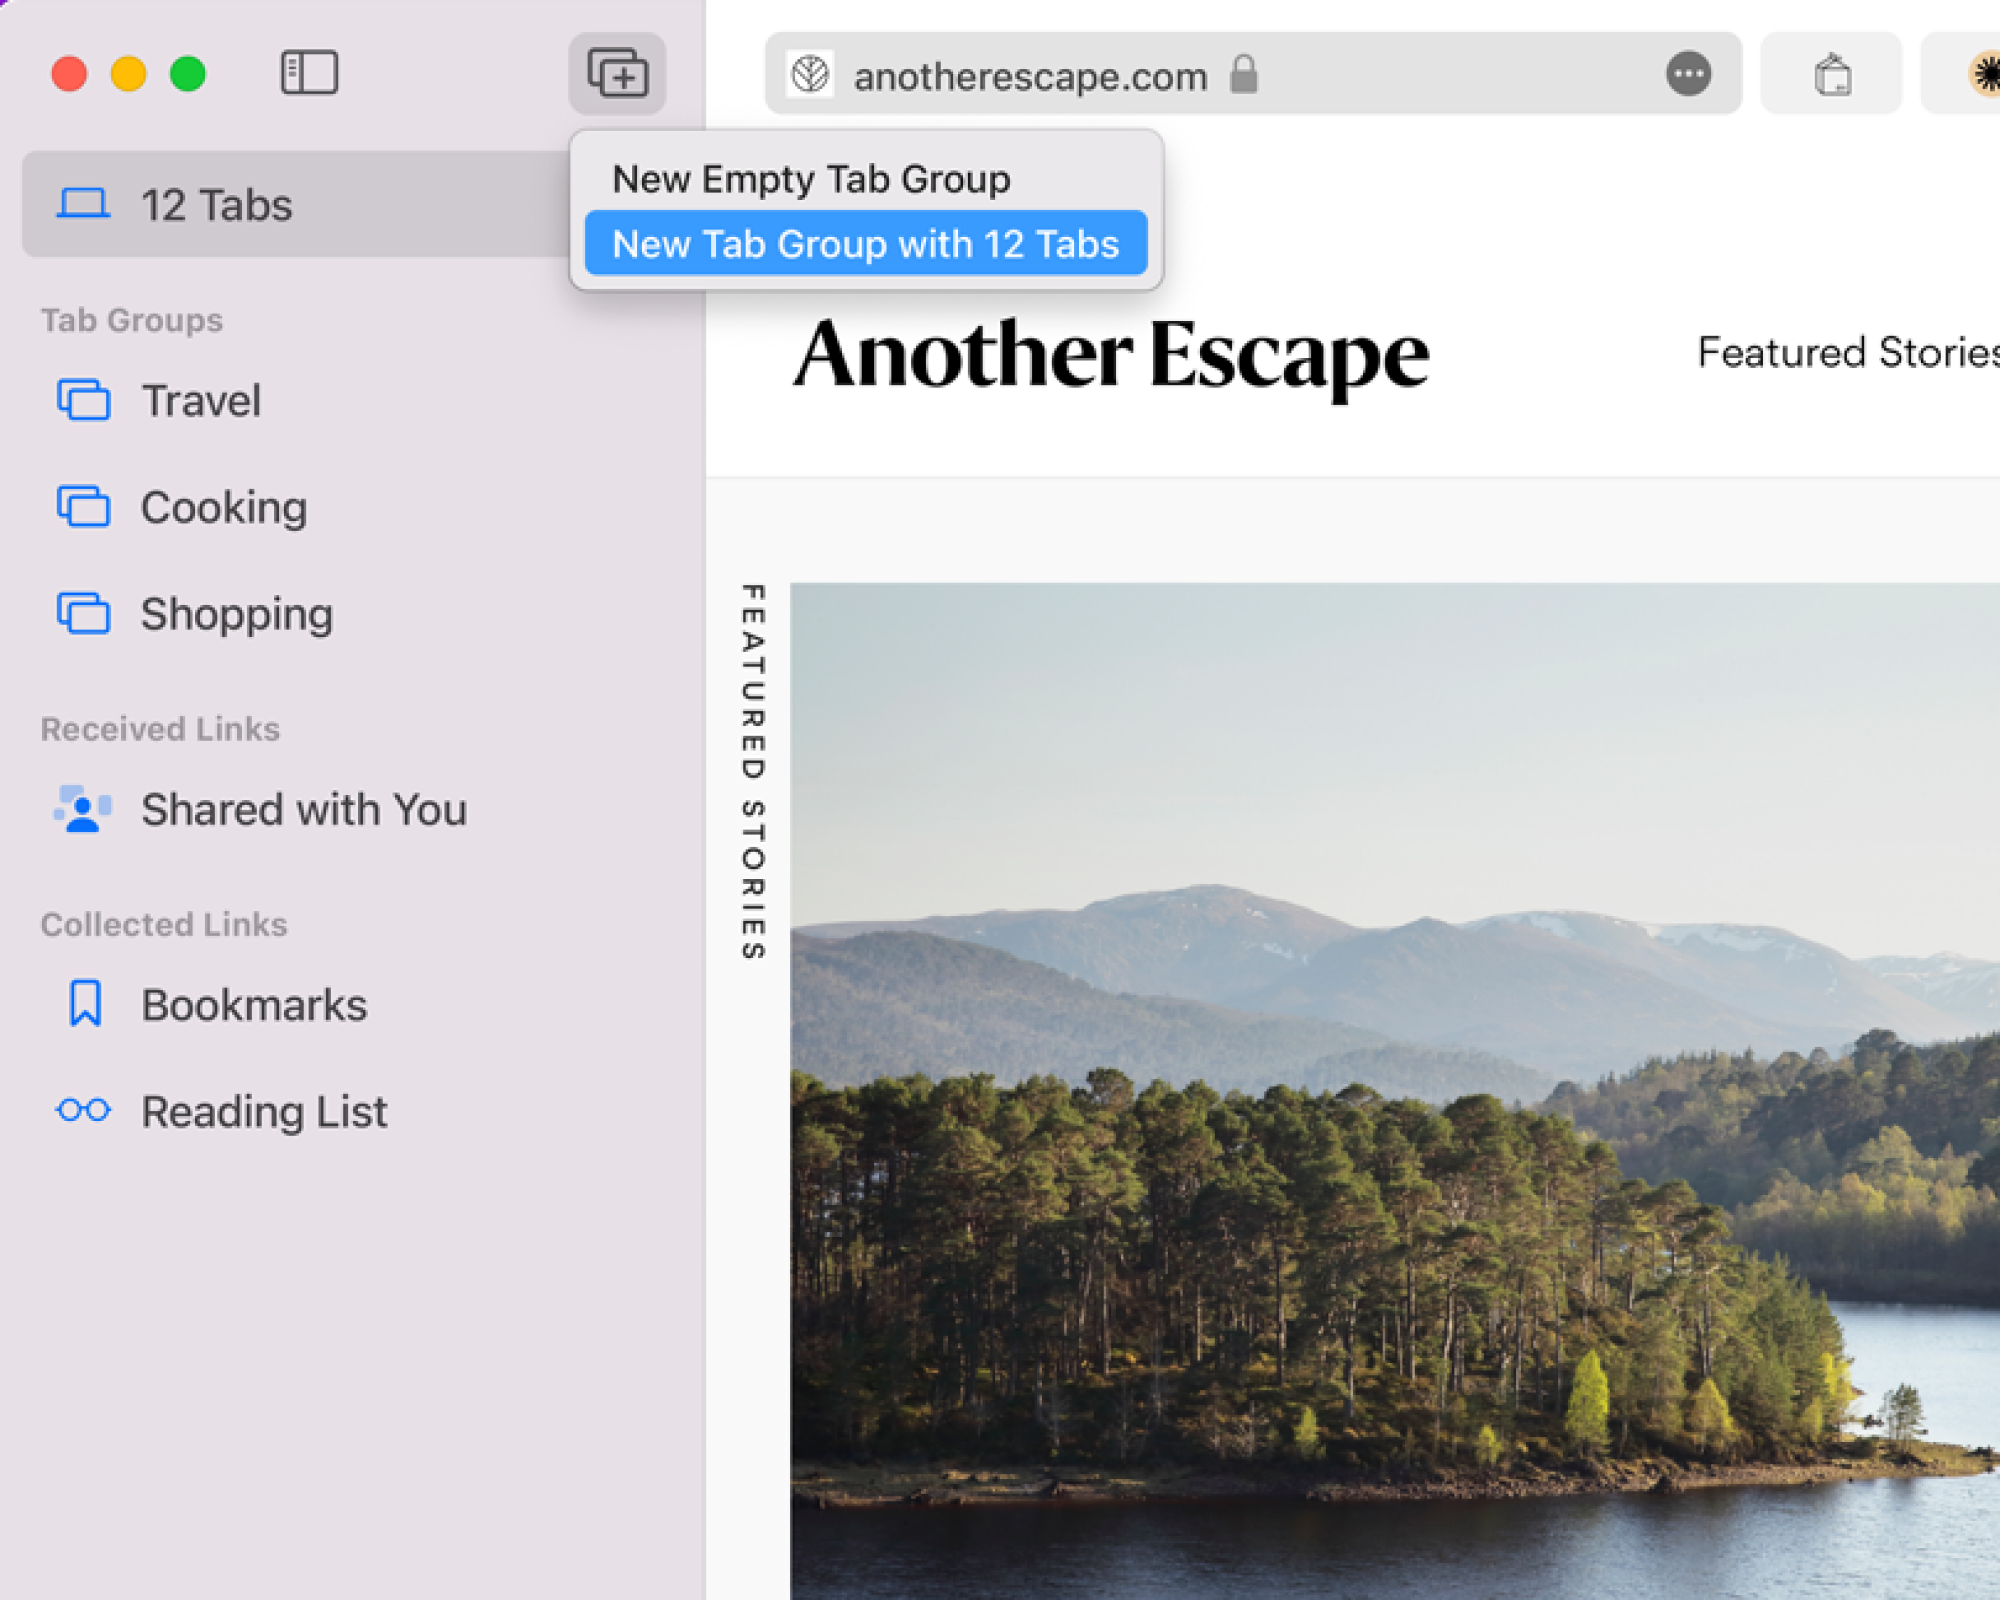2000x1600 pixels.
Task: Click the anotherescape.com address field
Action: pyautogui.click(x=1253, y=74)
